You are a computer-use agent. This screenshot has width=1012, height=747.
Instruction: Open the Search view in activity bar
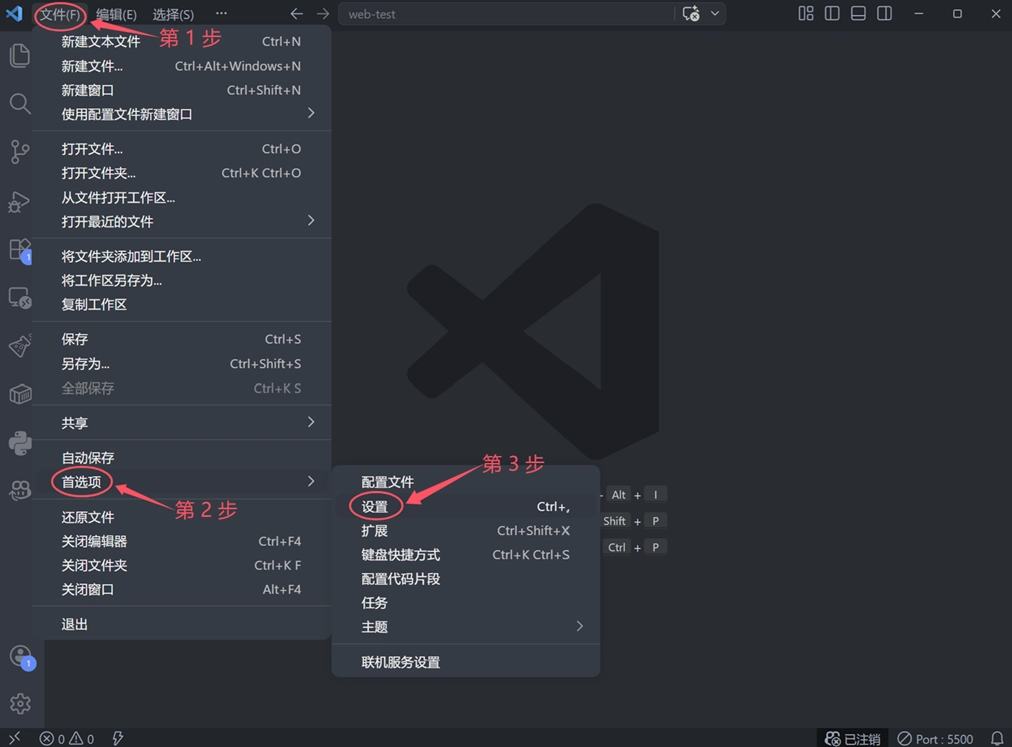(x=20, y=103)
